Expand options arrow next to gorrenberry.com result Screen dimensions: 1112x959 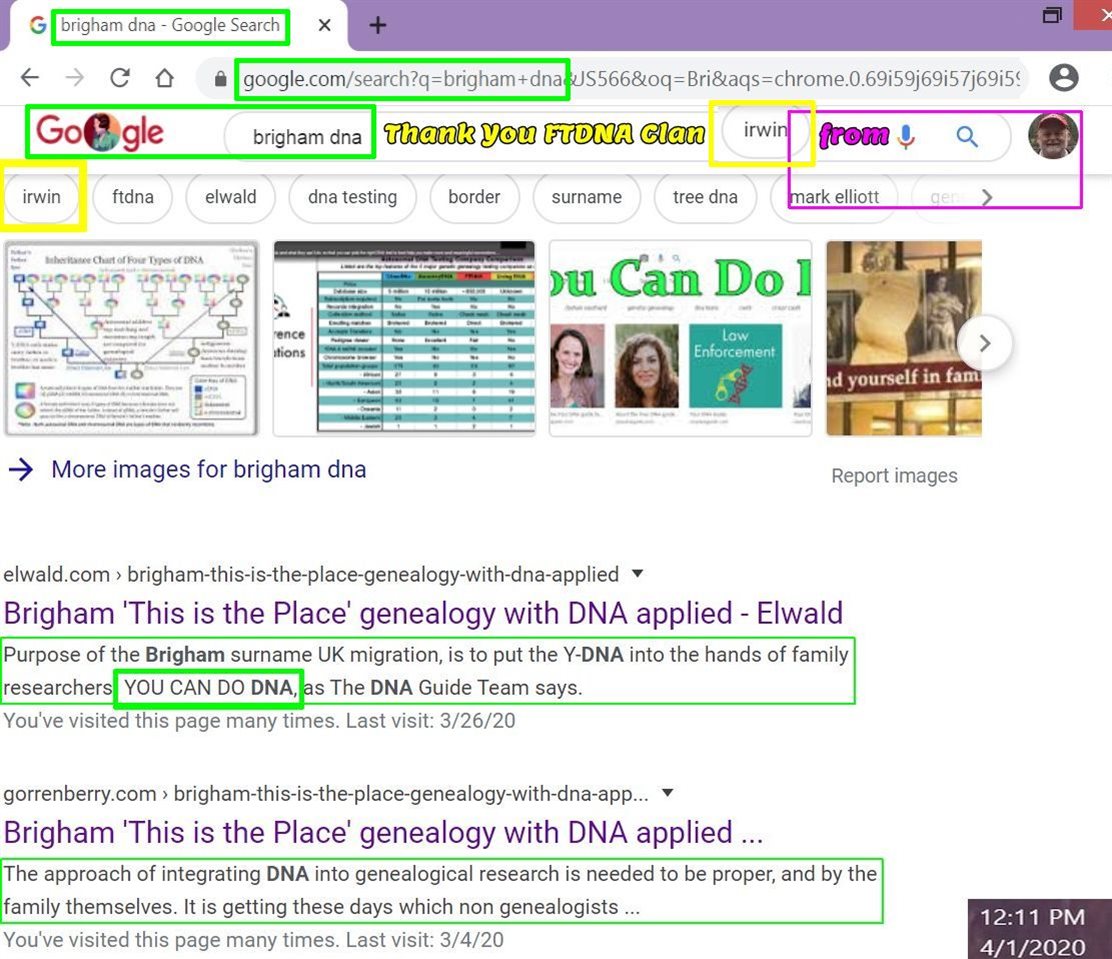coord(668,794)
